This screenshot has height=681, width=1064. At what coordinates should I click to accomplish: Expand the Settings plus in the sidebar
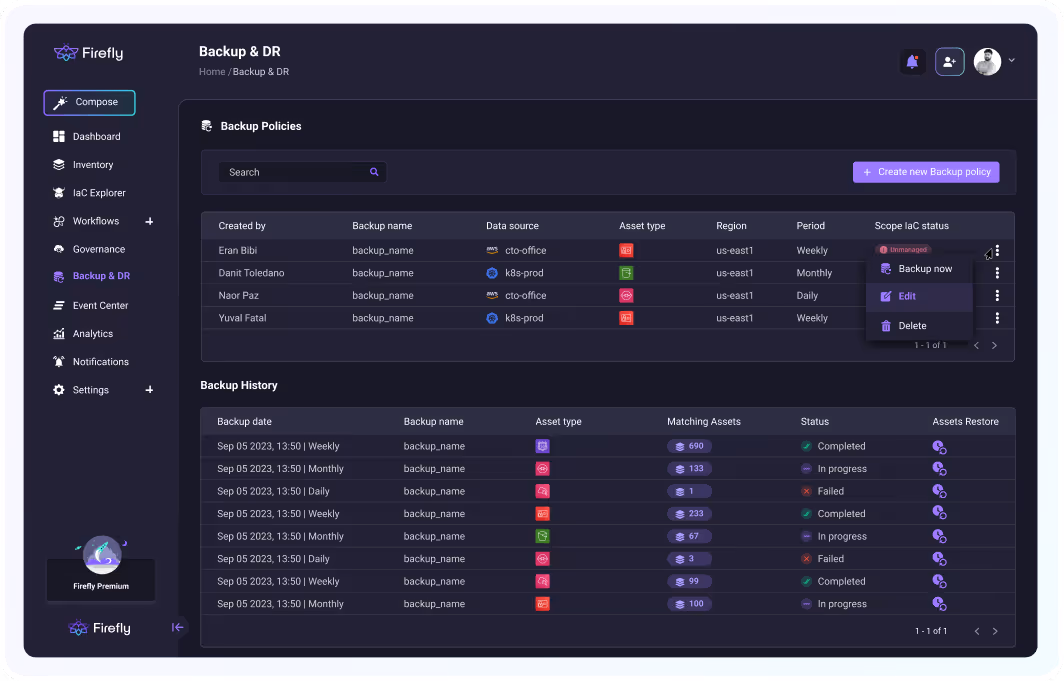tap(149, 390)
